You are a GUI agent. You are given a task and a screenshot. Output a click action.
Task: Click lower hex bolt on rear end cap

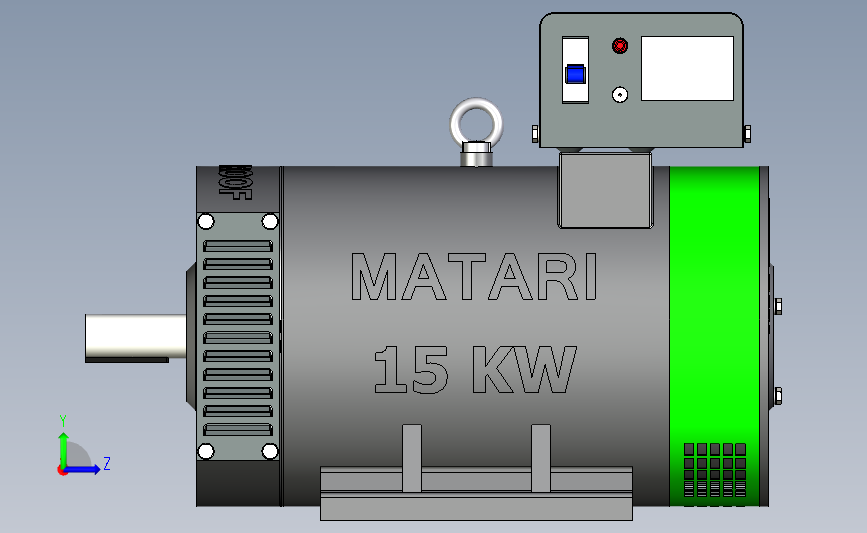point(778,396)
